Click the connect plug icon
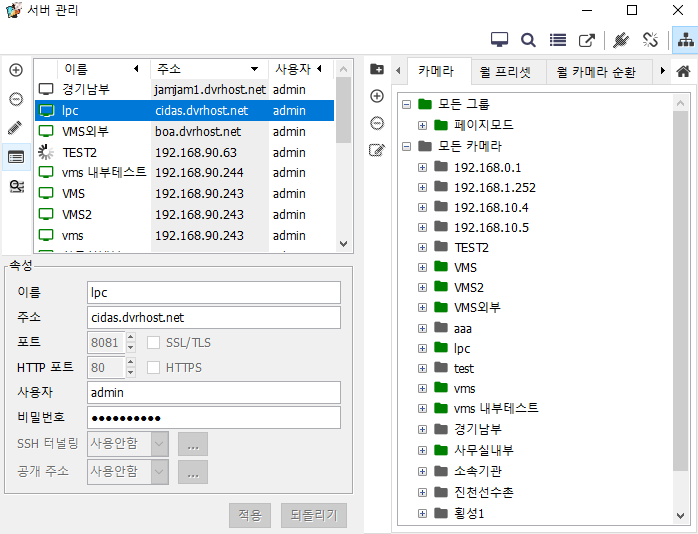This screenshot has height=534, width=698. point(621,40)
